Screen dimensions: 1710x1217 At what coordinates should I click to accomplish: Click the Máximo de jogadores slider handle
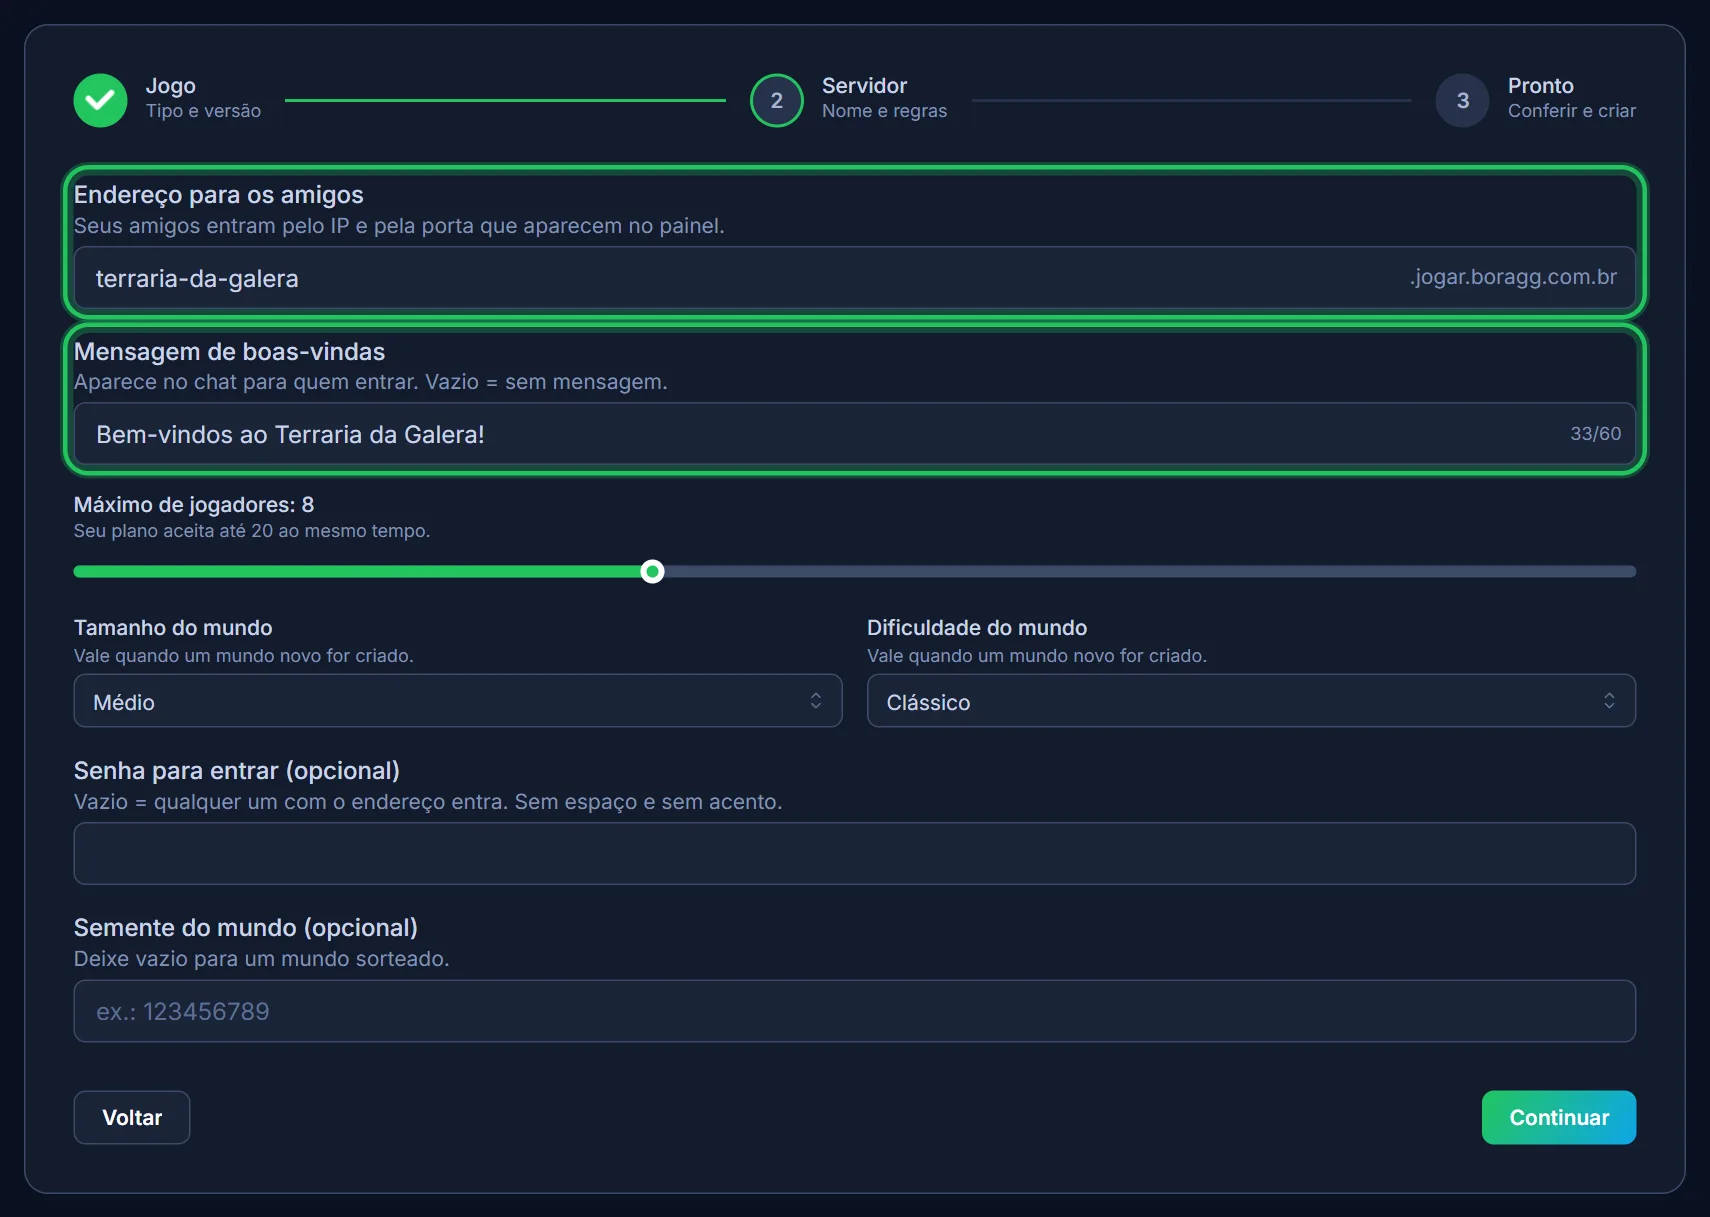coord(652,572)
